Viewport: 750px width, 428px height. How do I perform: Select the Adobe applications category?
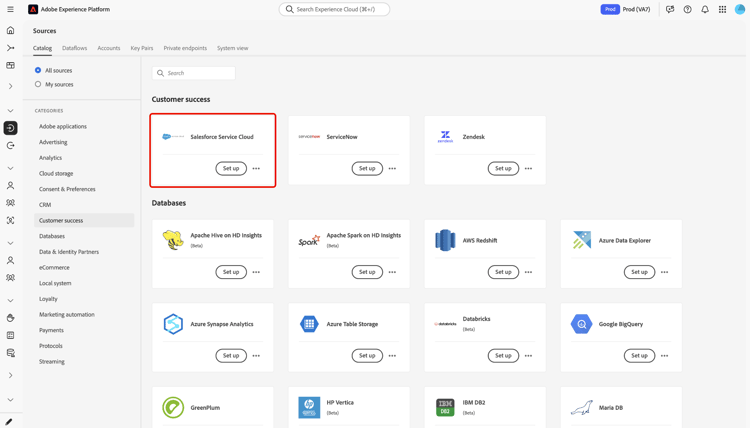[63, 127]
